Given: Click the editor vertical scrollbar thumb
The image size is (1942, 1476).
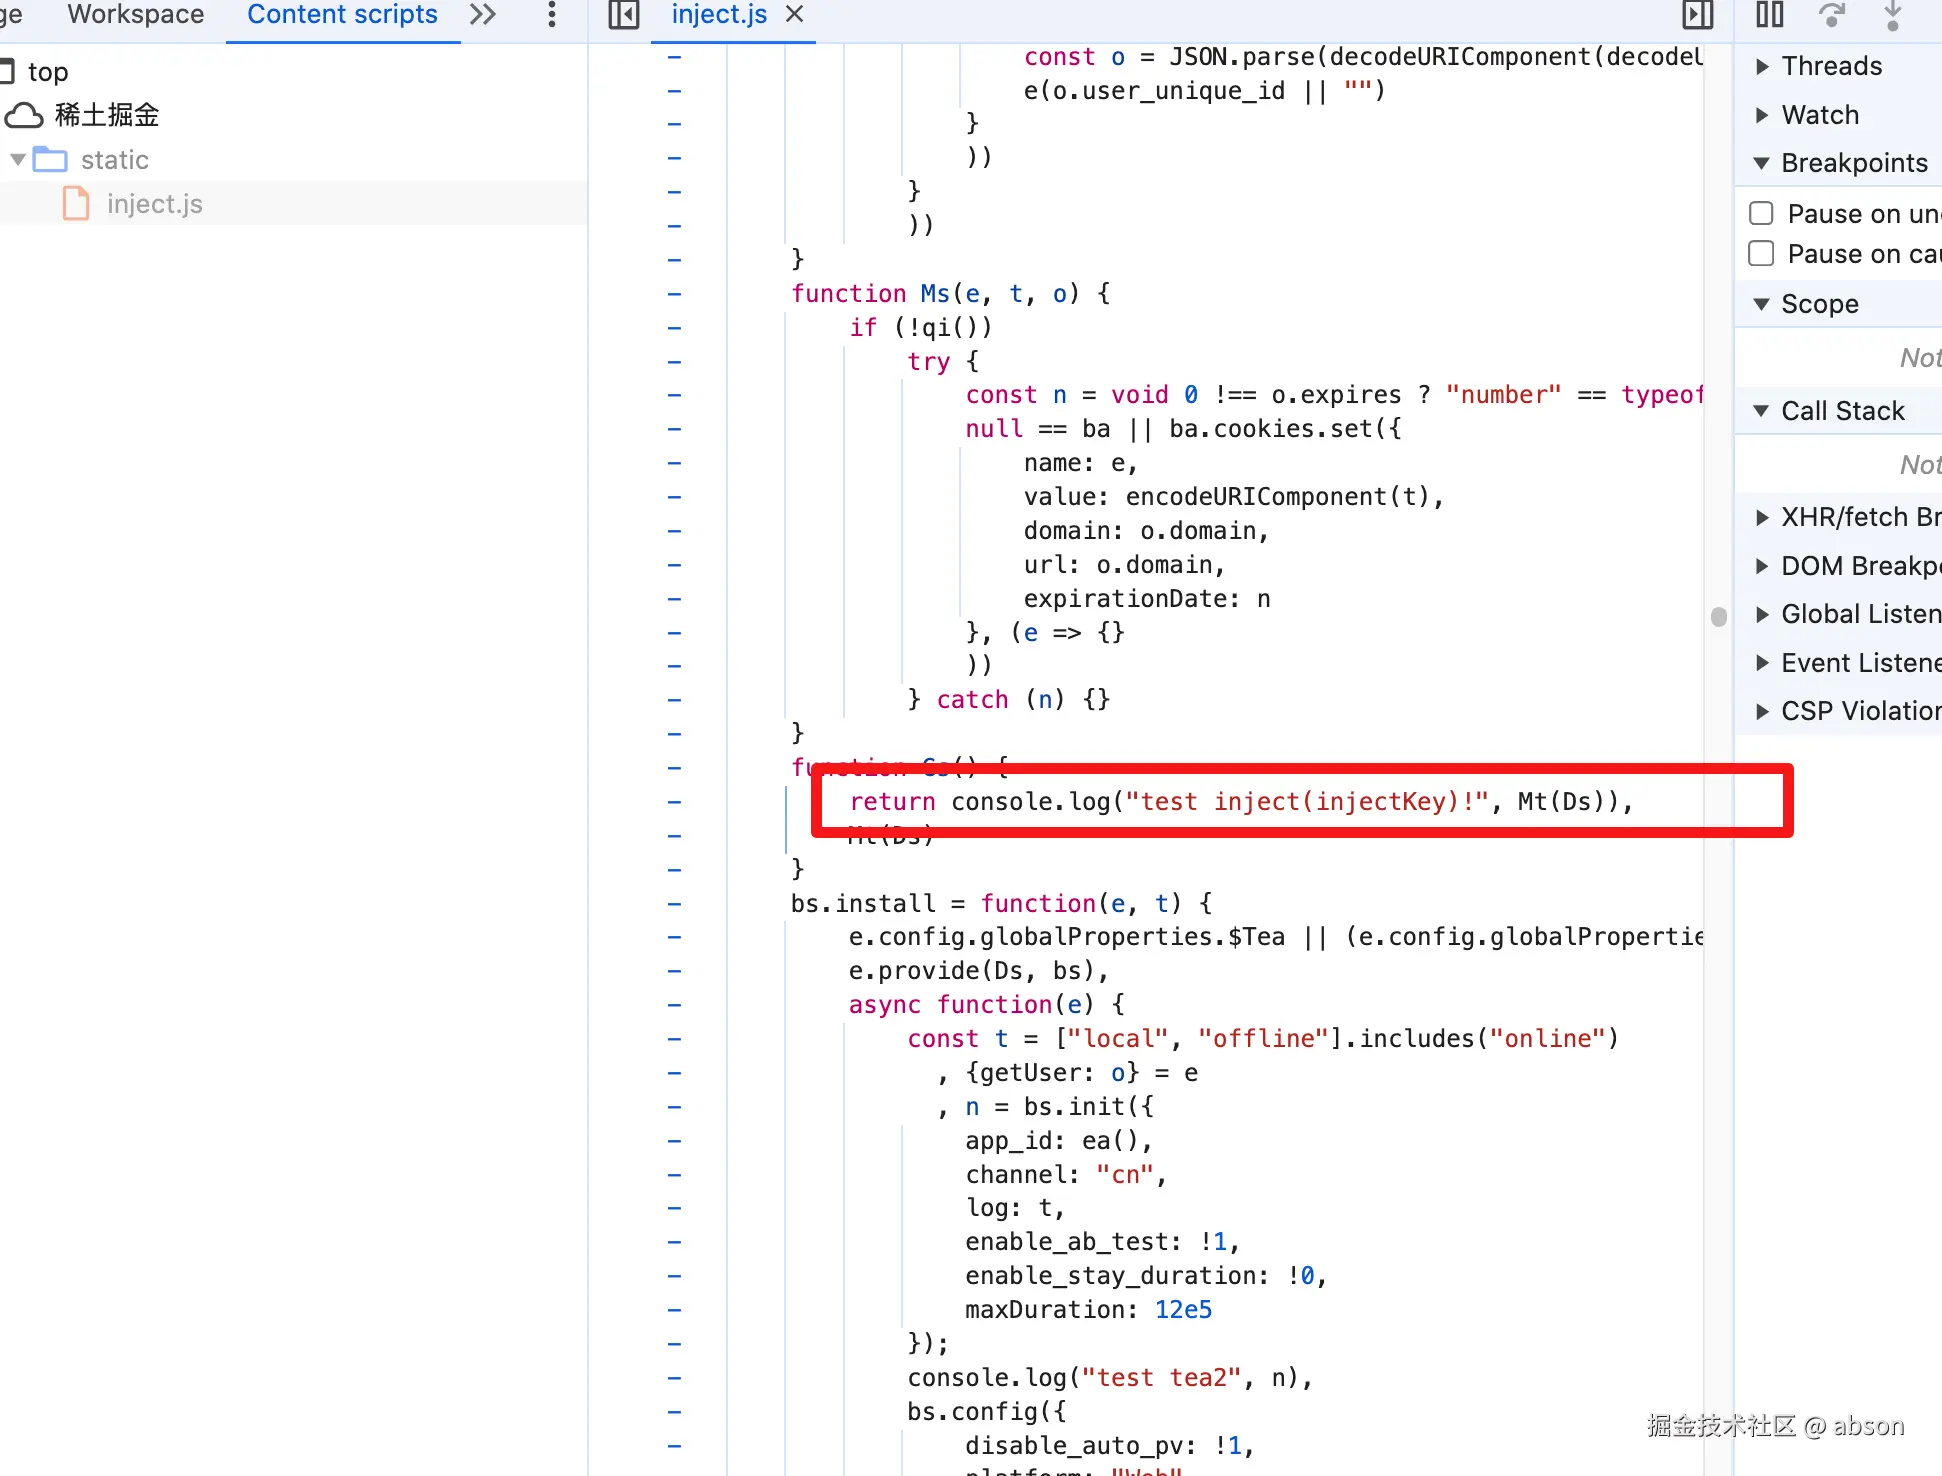Looking at the screenshot, I should coord(1718,616).
